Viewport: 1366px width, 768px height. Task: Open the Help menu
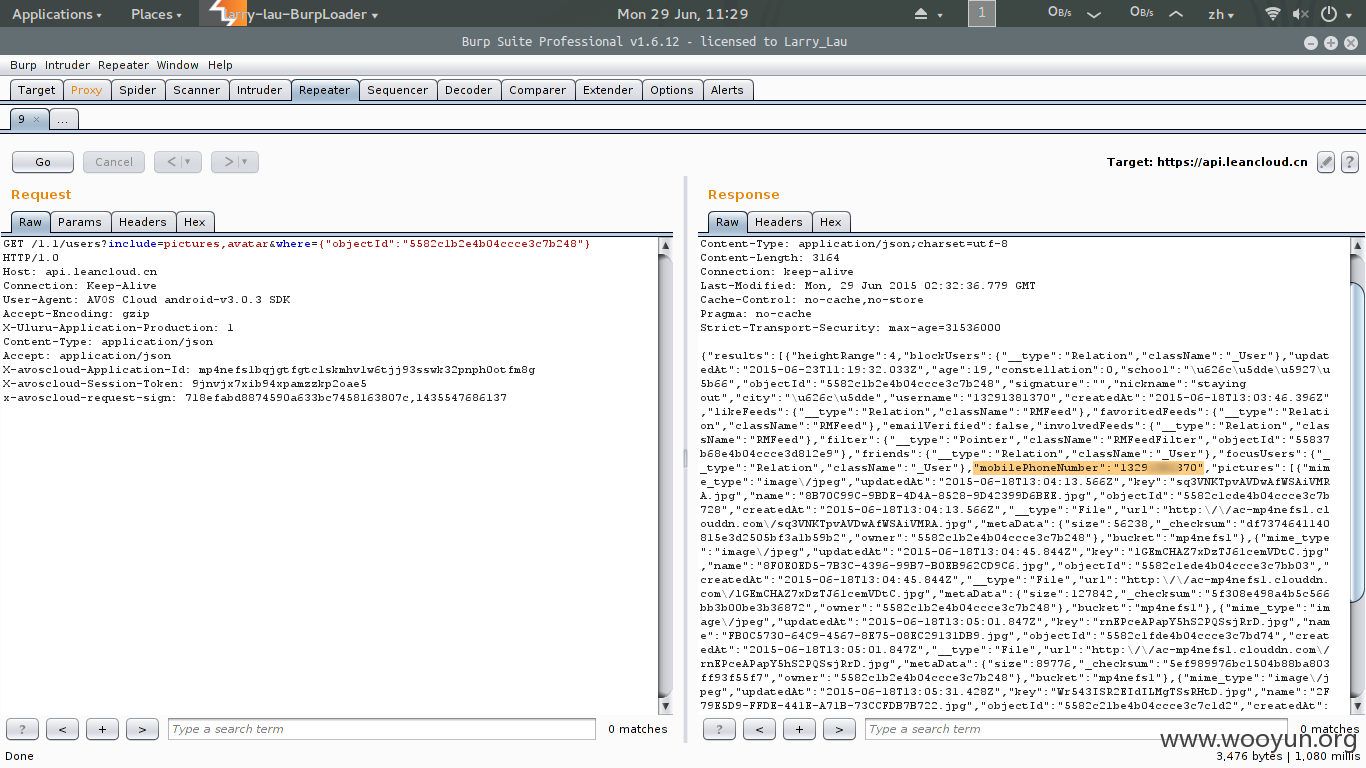click(220, 65)
